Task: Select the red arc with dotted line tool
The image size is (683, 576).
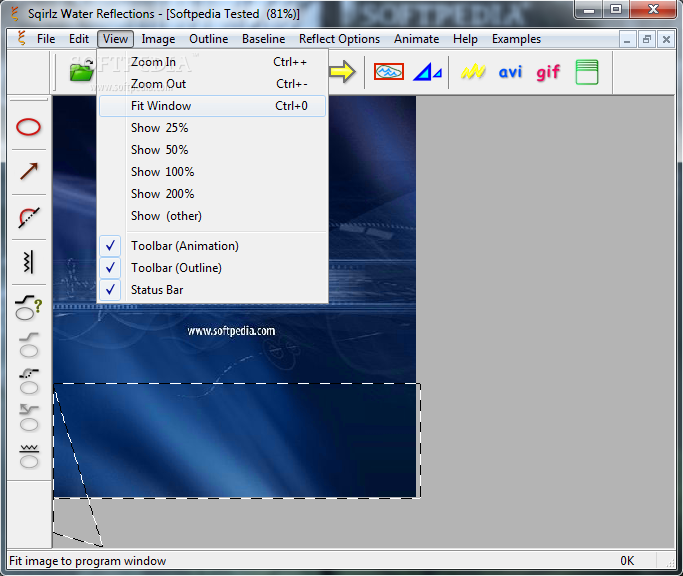Action: tap(29, 217)
